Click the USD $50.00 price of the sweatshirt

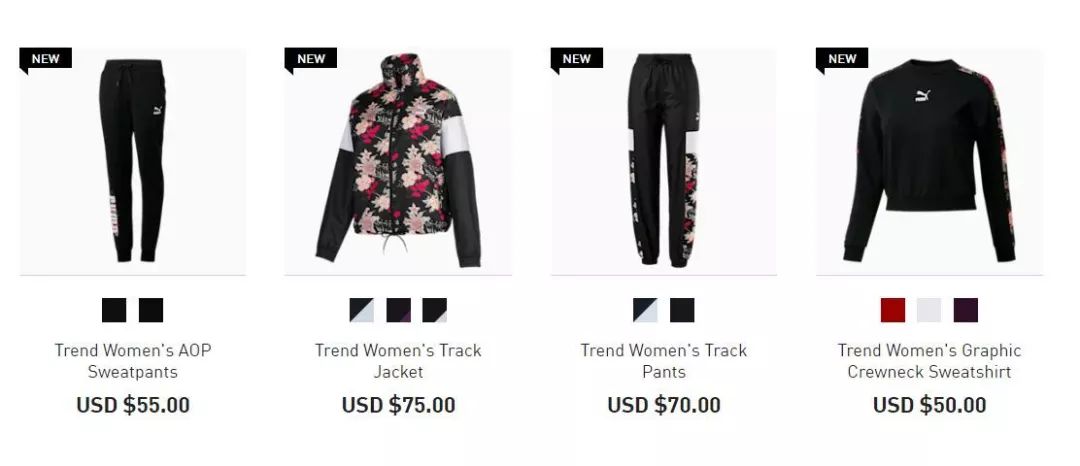pos(929,405)
